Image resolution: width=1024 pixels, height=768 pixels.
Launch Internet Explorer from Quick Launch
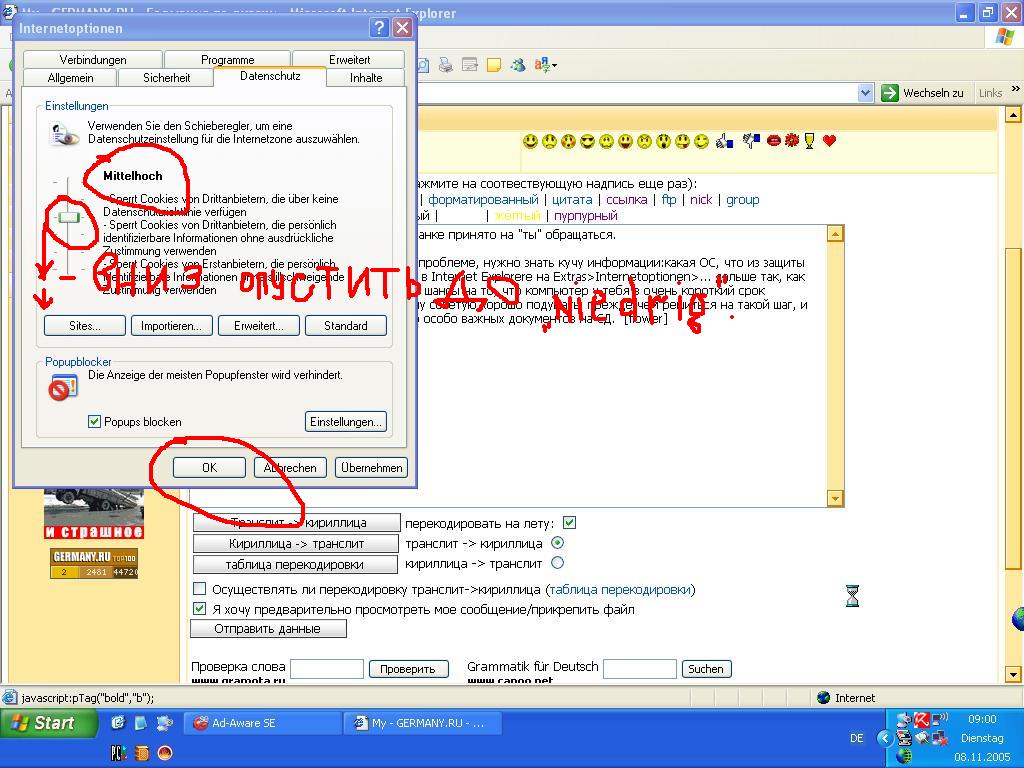tap(118, 723)
